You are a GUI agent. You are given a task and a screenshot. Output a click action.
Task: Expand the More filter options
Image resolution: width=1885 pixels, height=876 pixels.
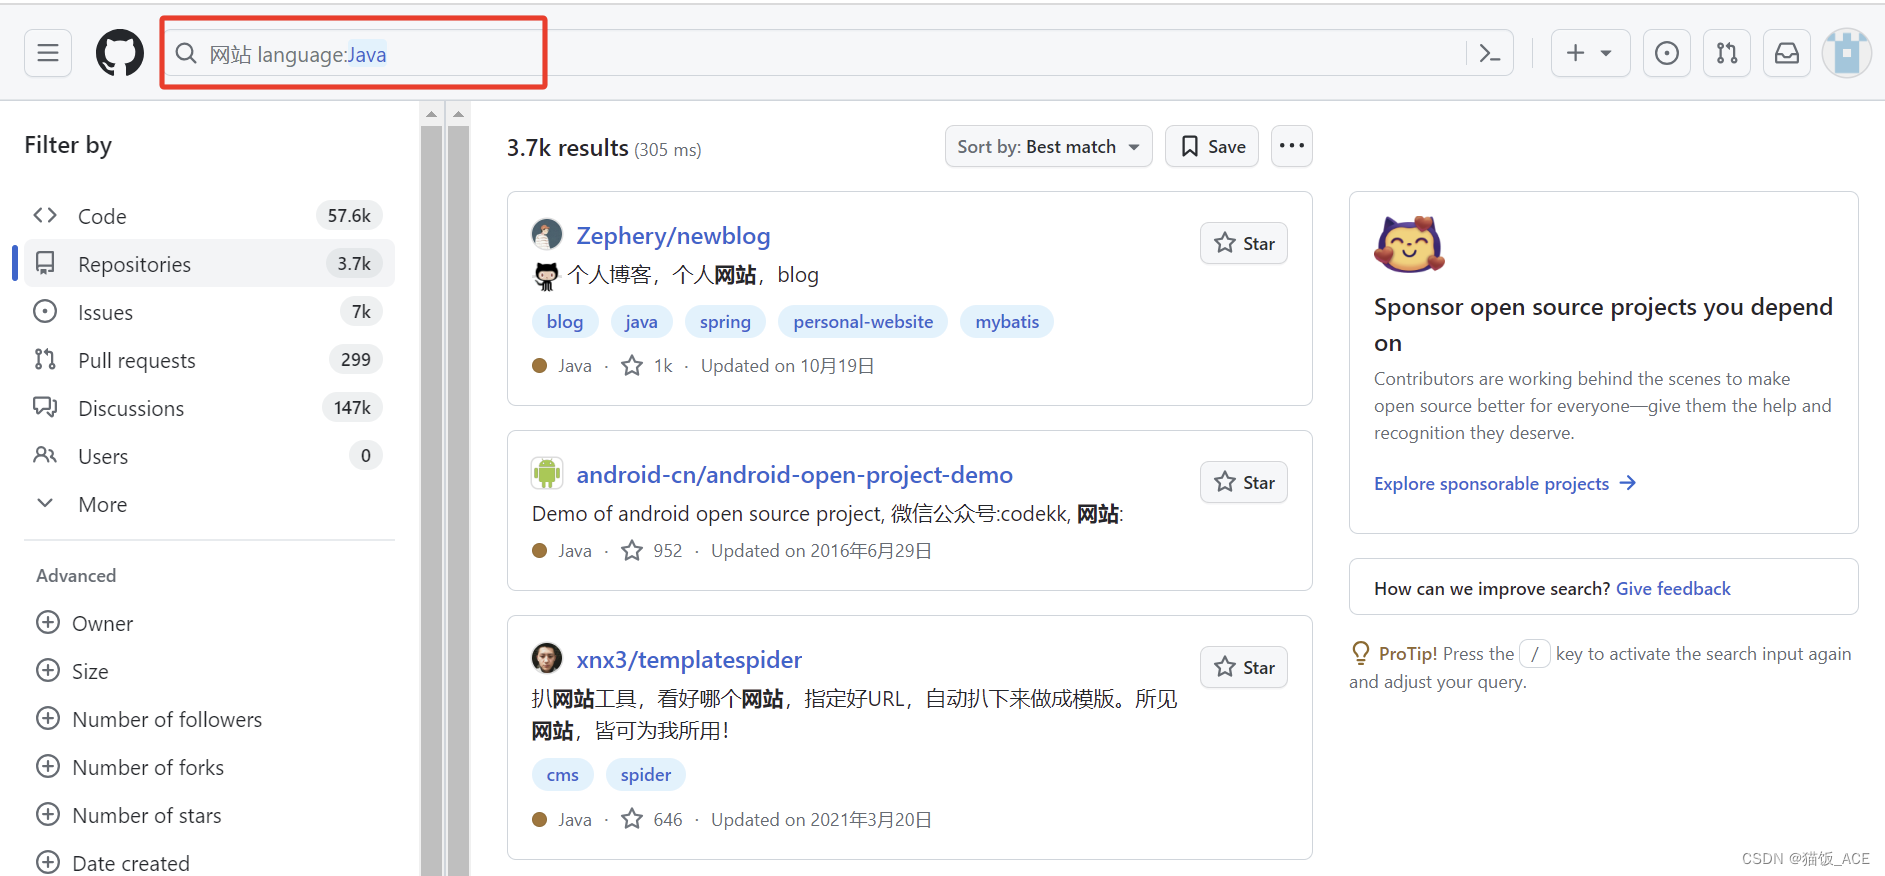209,504
